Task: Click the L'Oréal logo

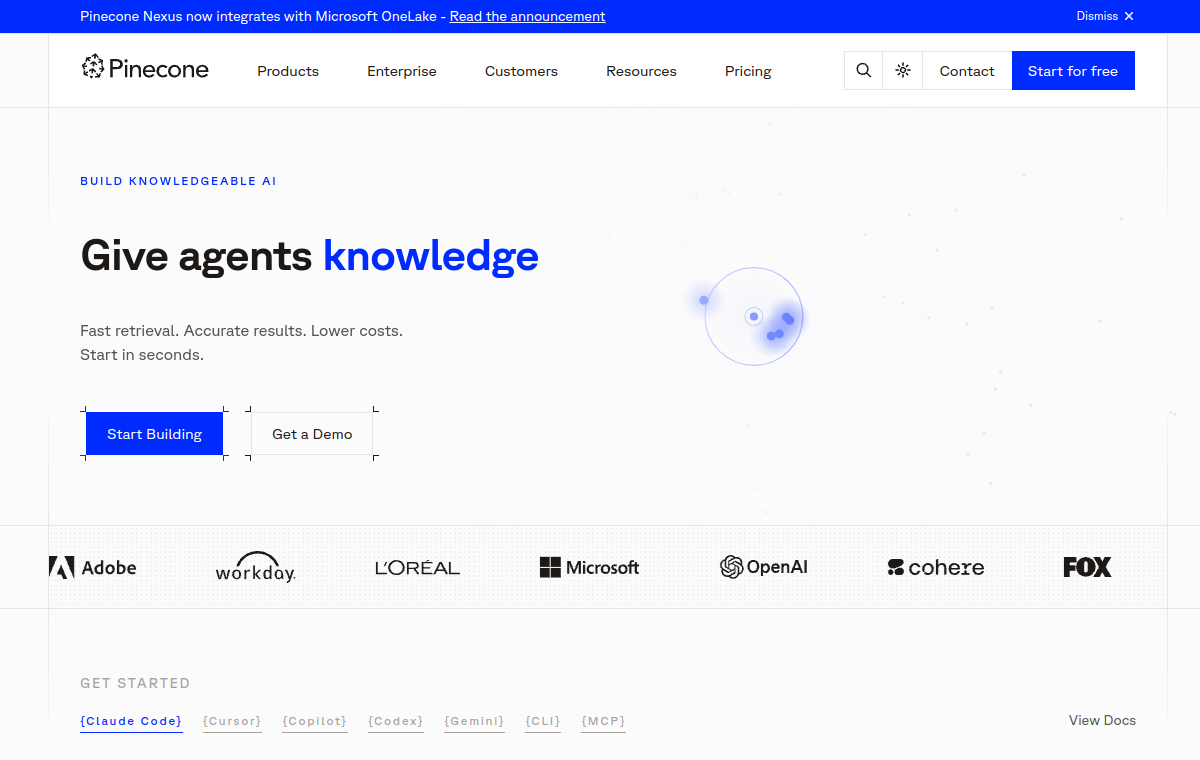Action: [x=417, y=567]
